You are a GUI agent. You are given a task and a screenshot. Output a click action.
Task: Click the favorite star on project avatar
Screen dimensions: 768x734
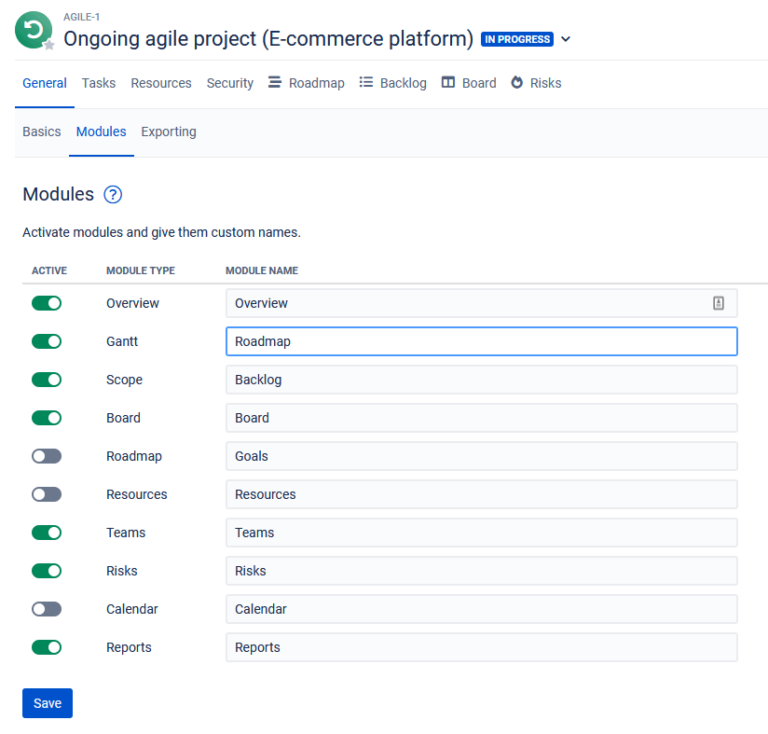point(49,45)
